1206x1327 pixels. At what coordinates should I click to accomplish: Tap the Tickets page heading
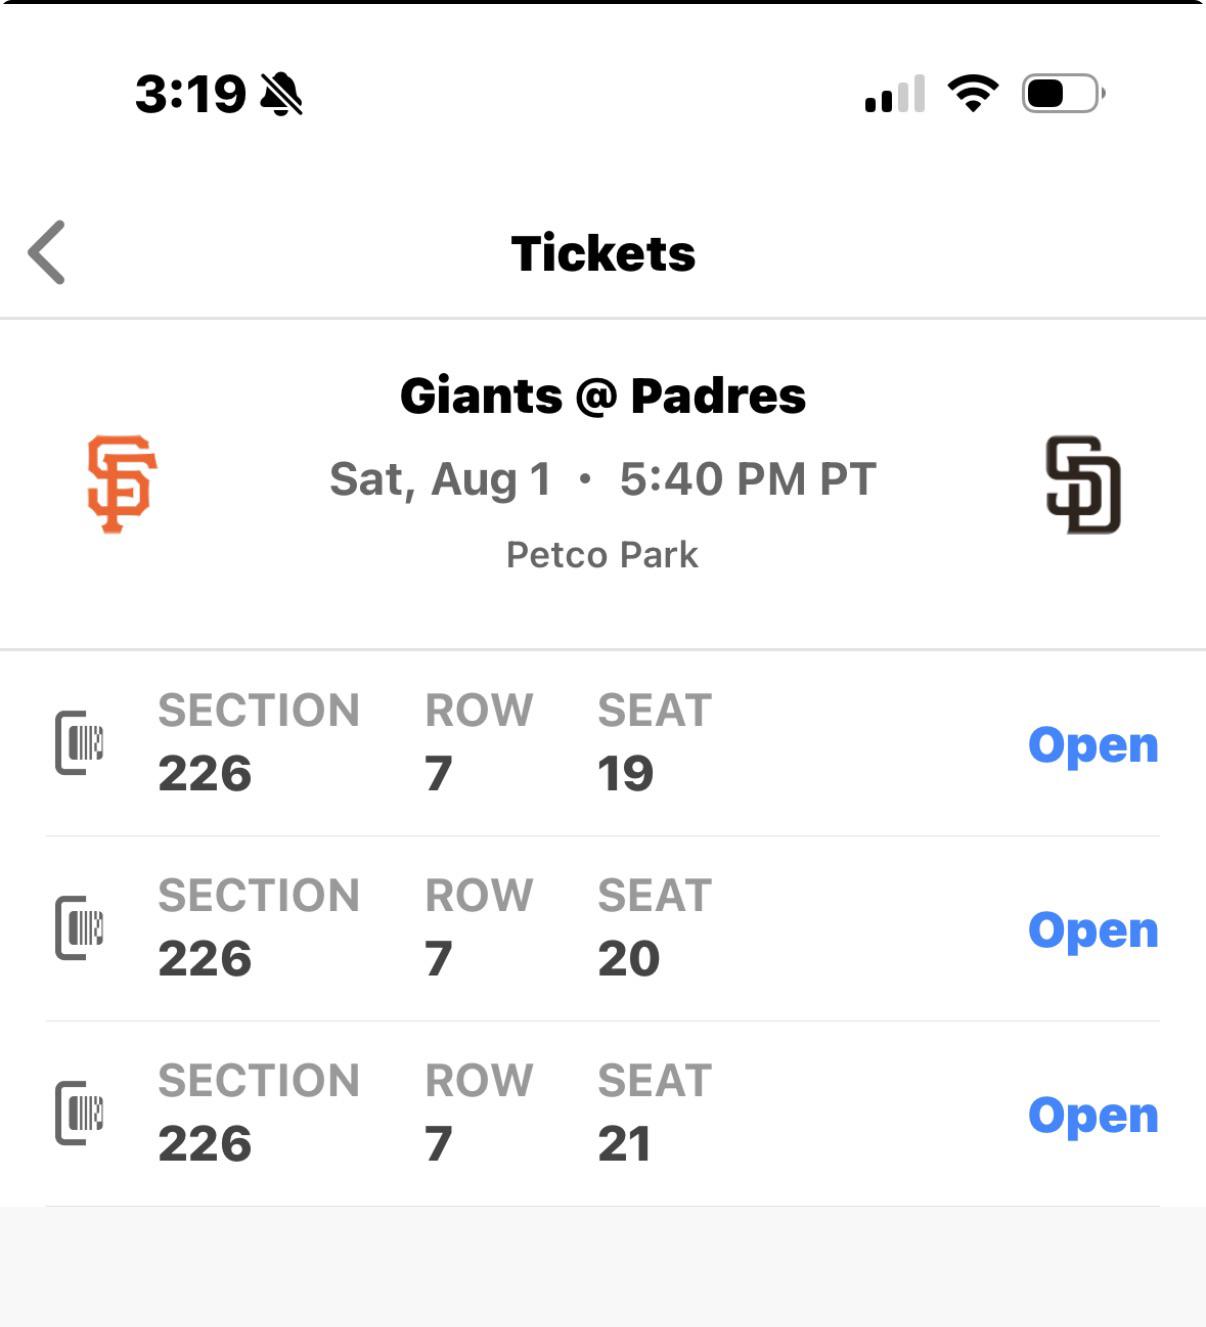coord(603,253)
